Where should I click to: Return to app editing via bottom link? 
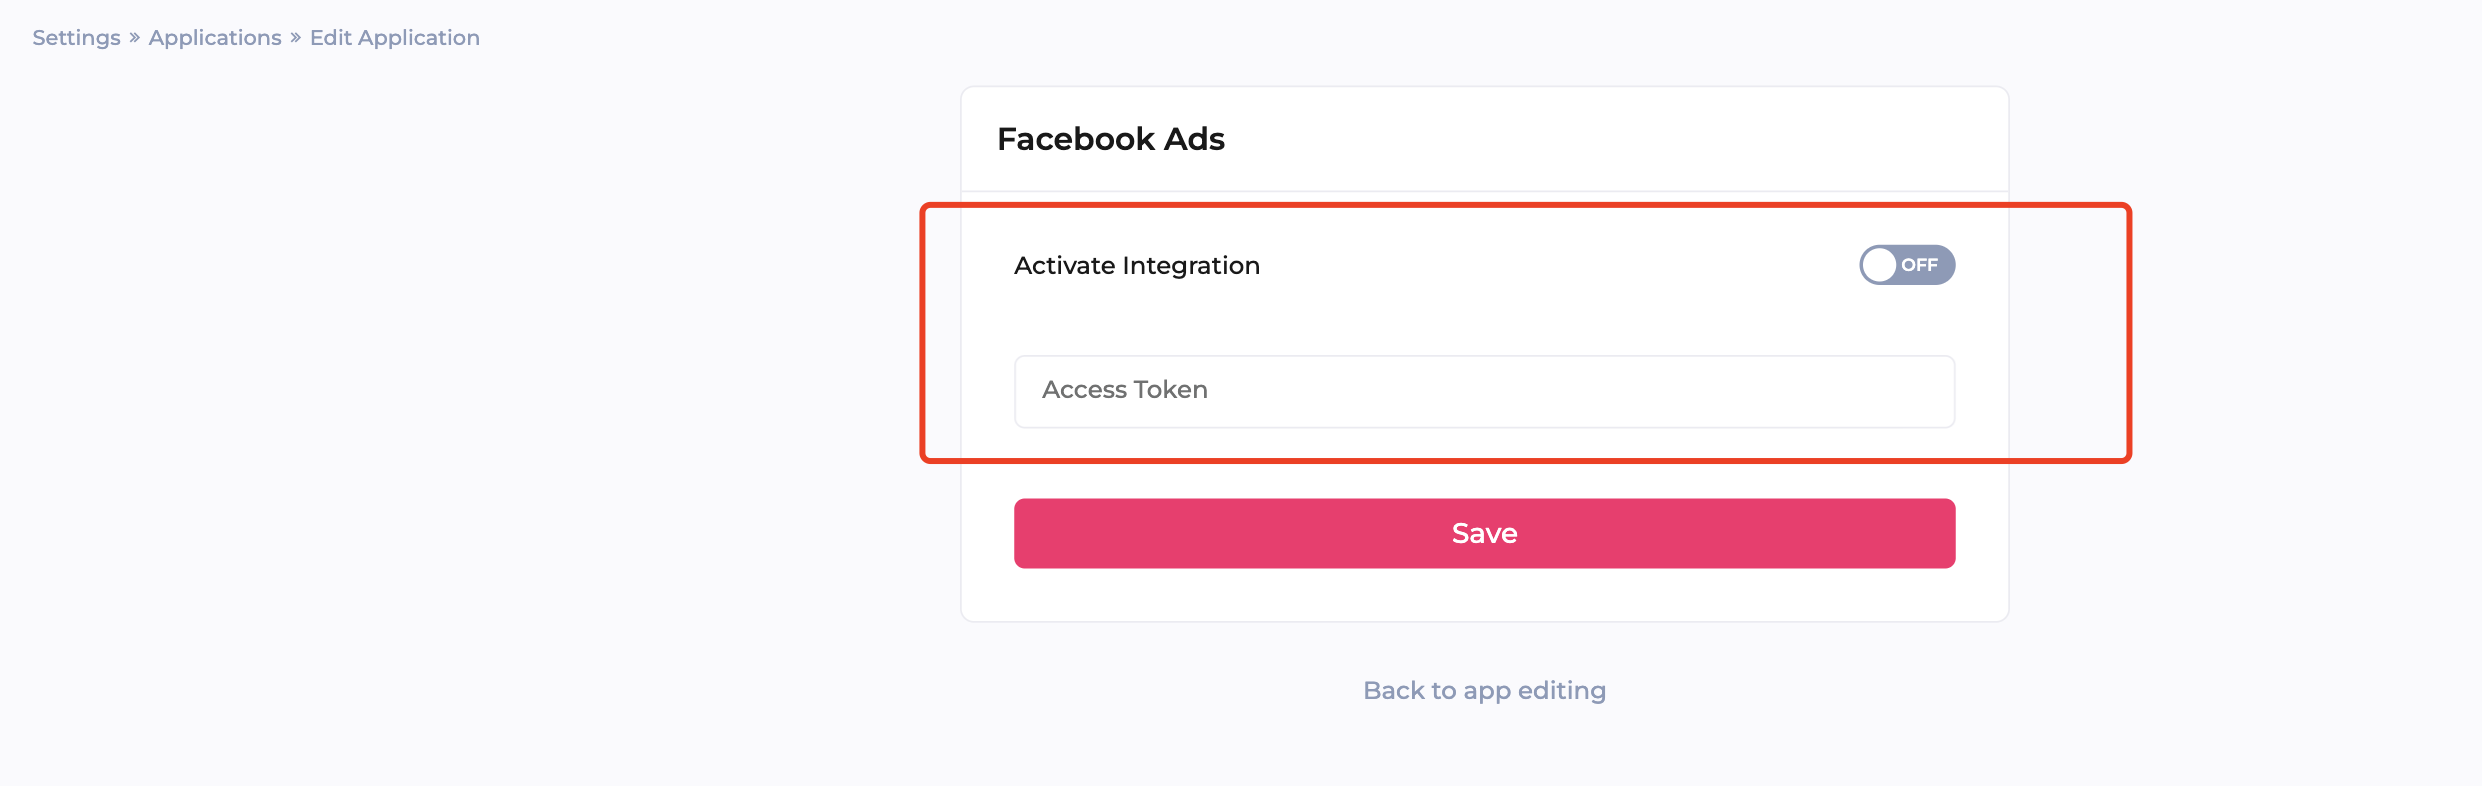point(1484,691)
